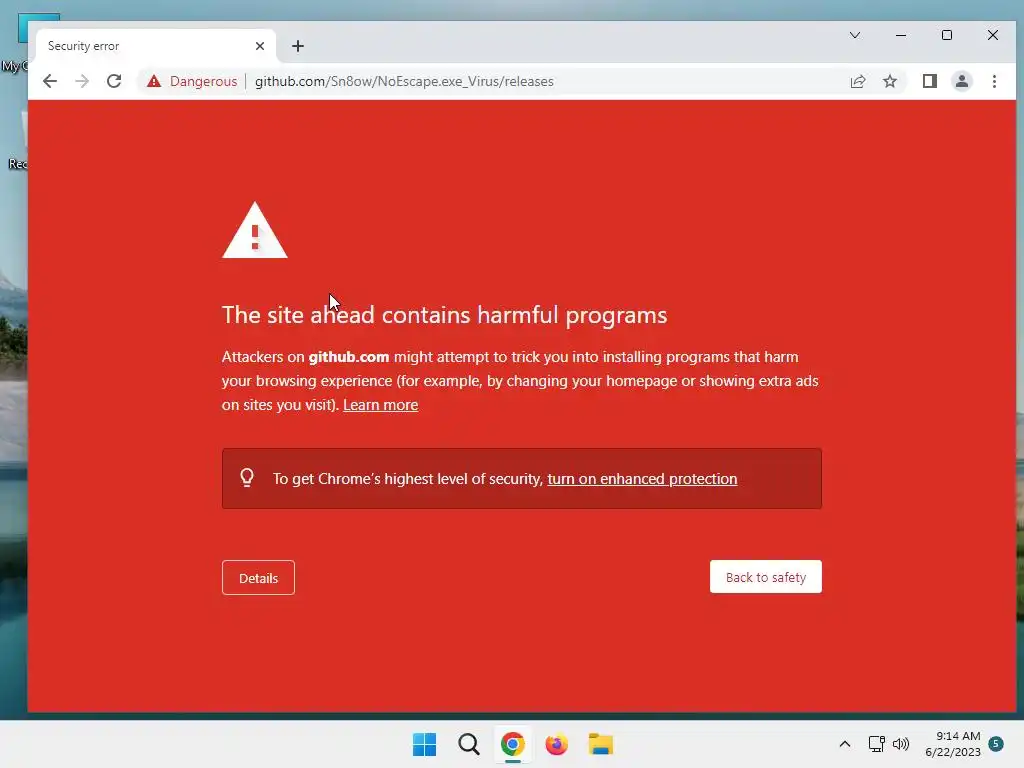
Task: Click the Details button
Action: point(258,578)
